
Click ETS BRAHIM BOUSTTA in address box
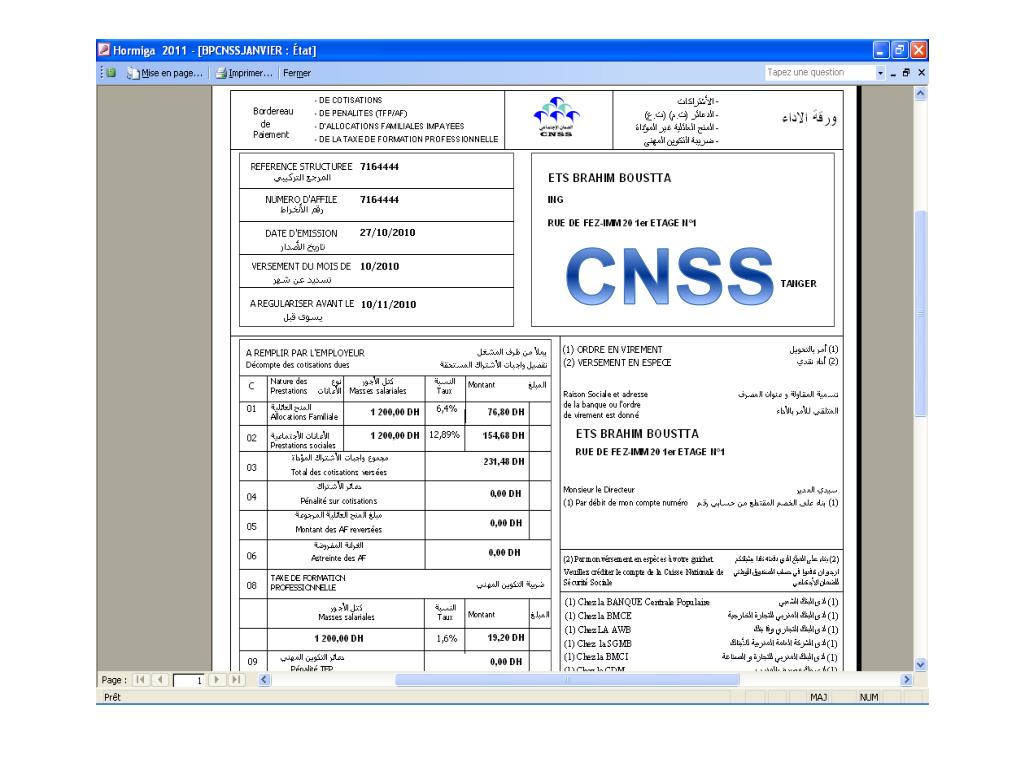pos(609,178)
